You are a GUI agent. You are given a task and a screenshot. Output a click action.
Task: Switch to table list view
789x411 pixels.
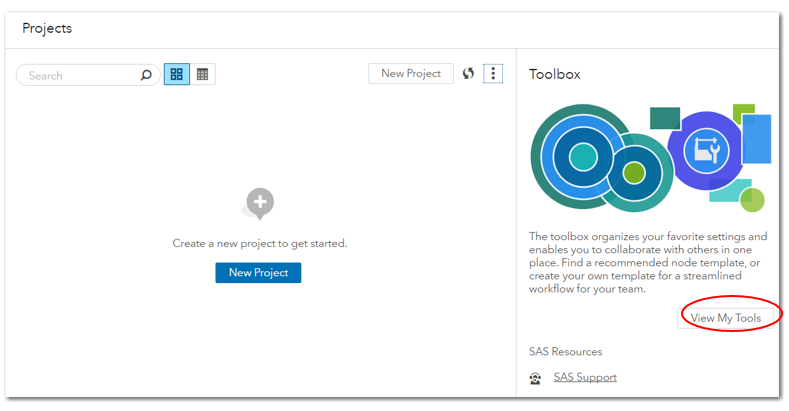(203, 74)
